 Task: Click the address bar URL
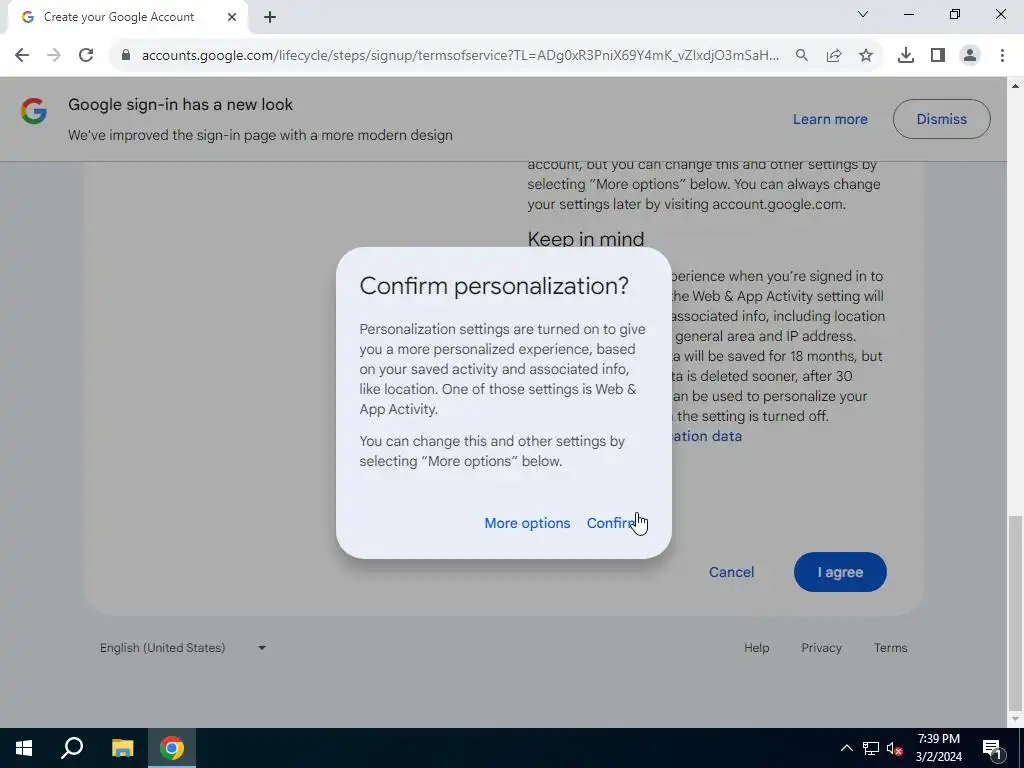460,55
